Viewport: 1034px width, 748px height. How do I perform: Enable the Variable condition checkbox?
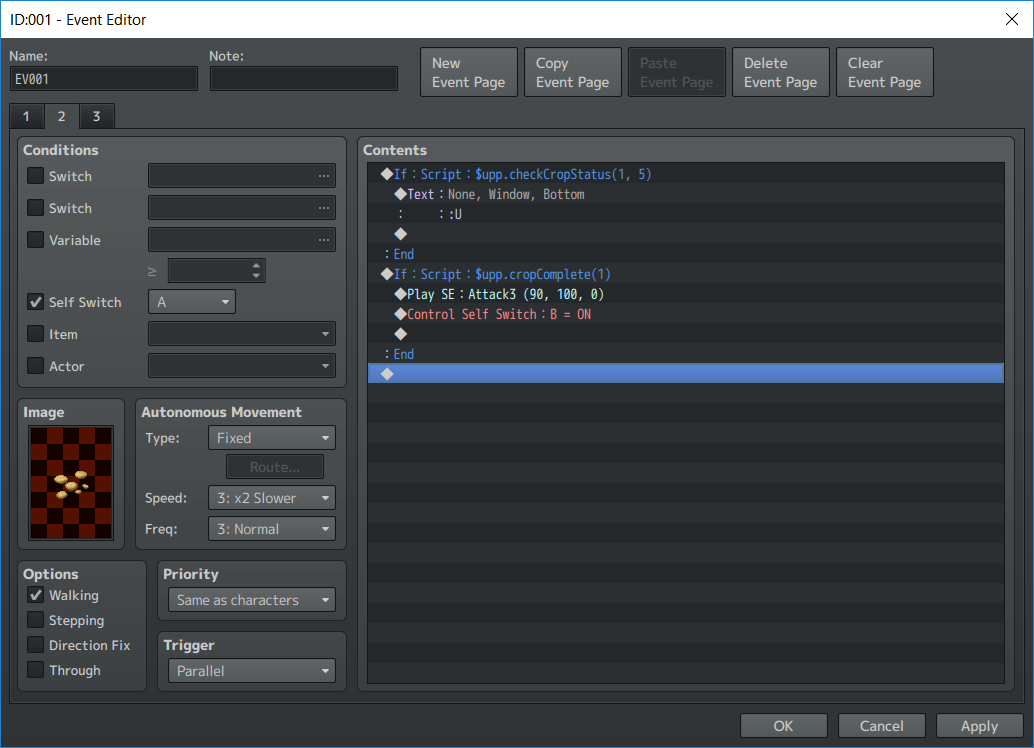click(36, 240)
